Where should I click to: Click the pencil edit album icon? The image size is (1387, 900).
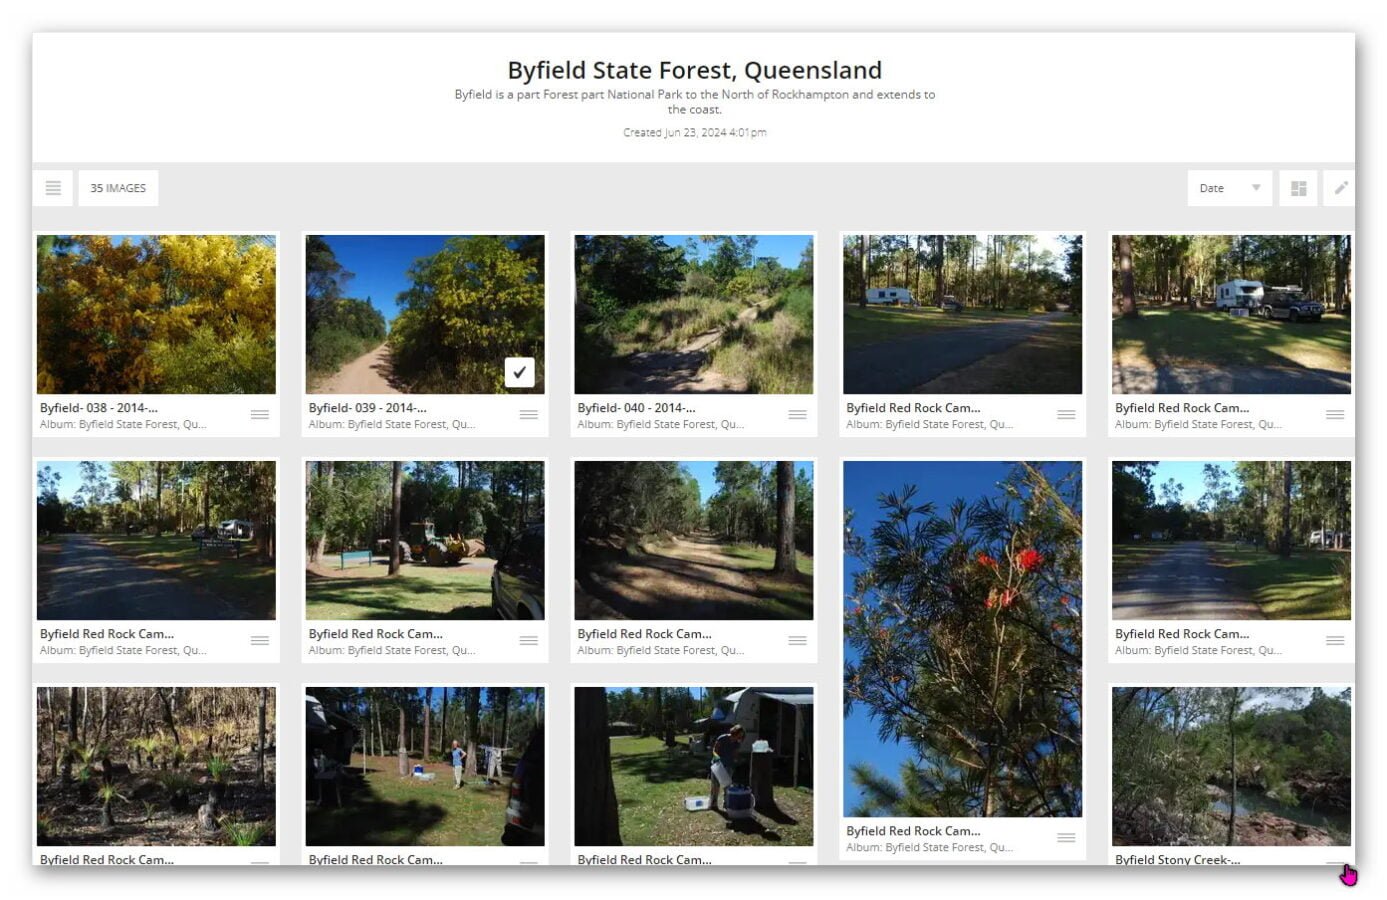coord(1340,188)
